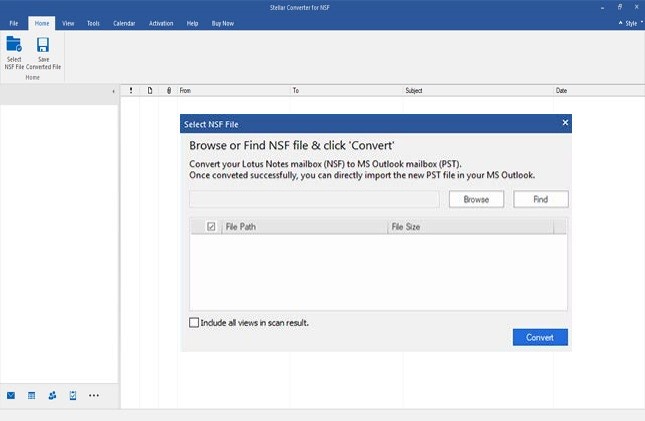Click the NSF file path input field
The image size is (645, 421).
(314, 199)
